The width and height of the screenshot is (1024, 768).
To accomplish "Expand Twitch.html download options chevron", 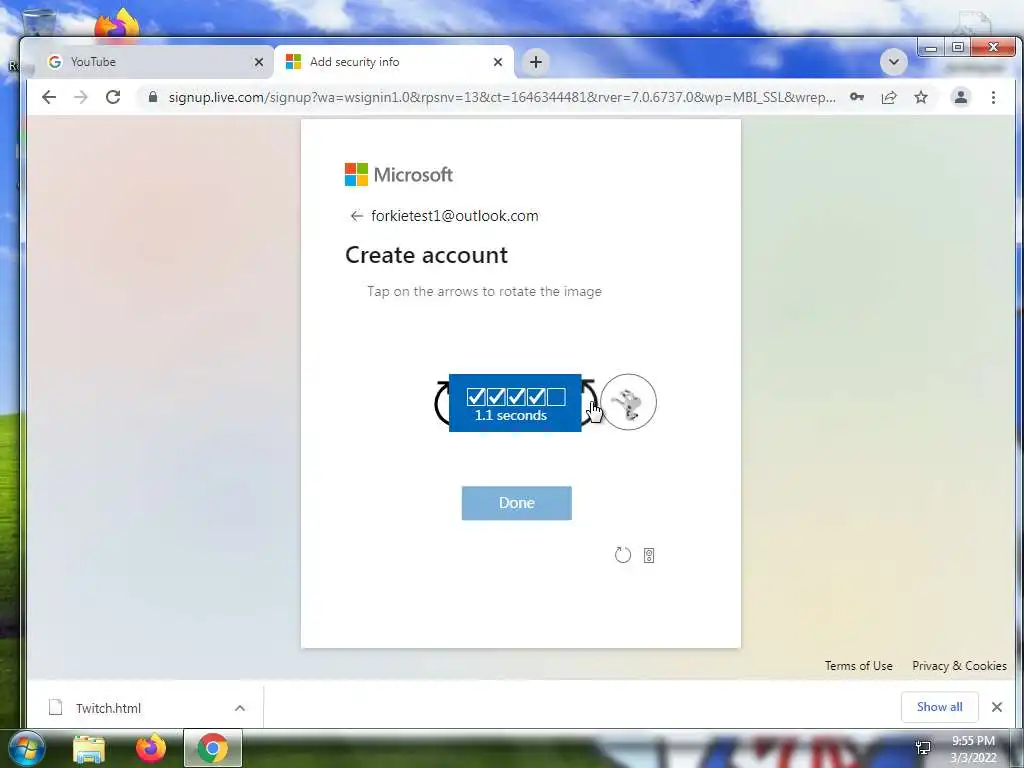I will point(240,708).
